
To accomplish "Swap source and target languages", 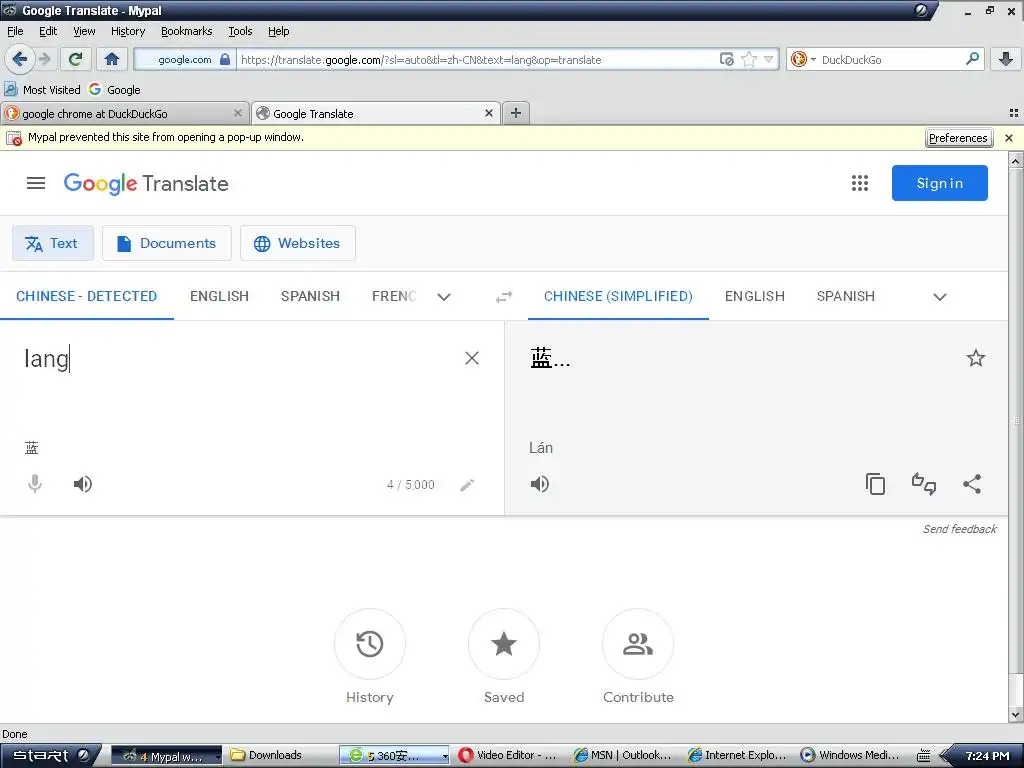I will tap(504, 297).
